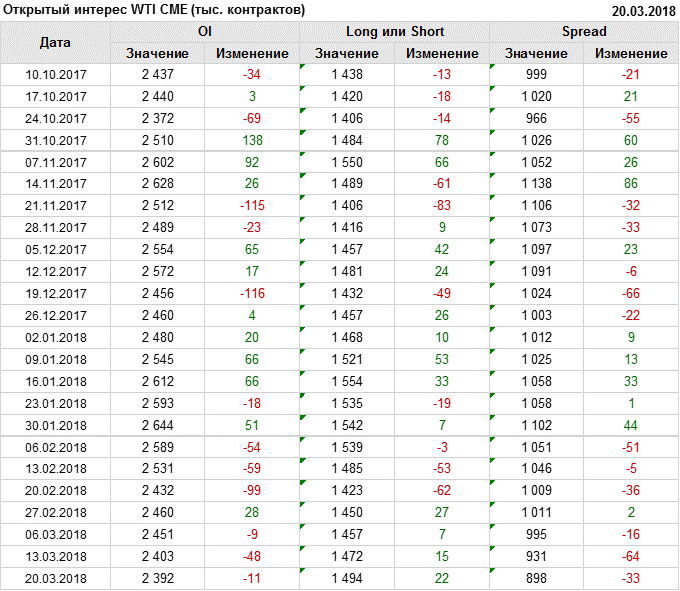
Task: Click green corner marker in 1 438 cell
Action: click(304, 67)
